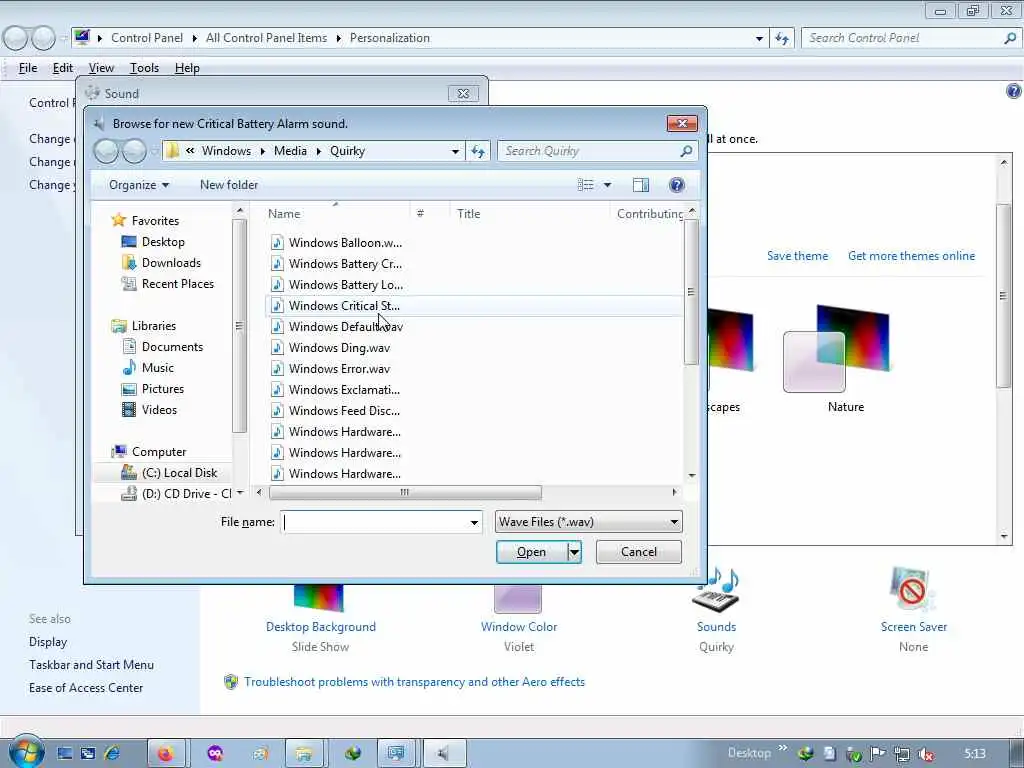Select the Nature theme thumbnail
1024x768 pixels.
[x=837, y=349]
